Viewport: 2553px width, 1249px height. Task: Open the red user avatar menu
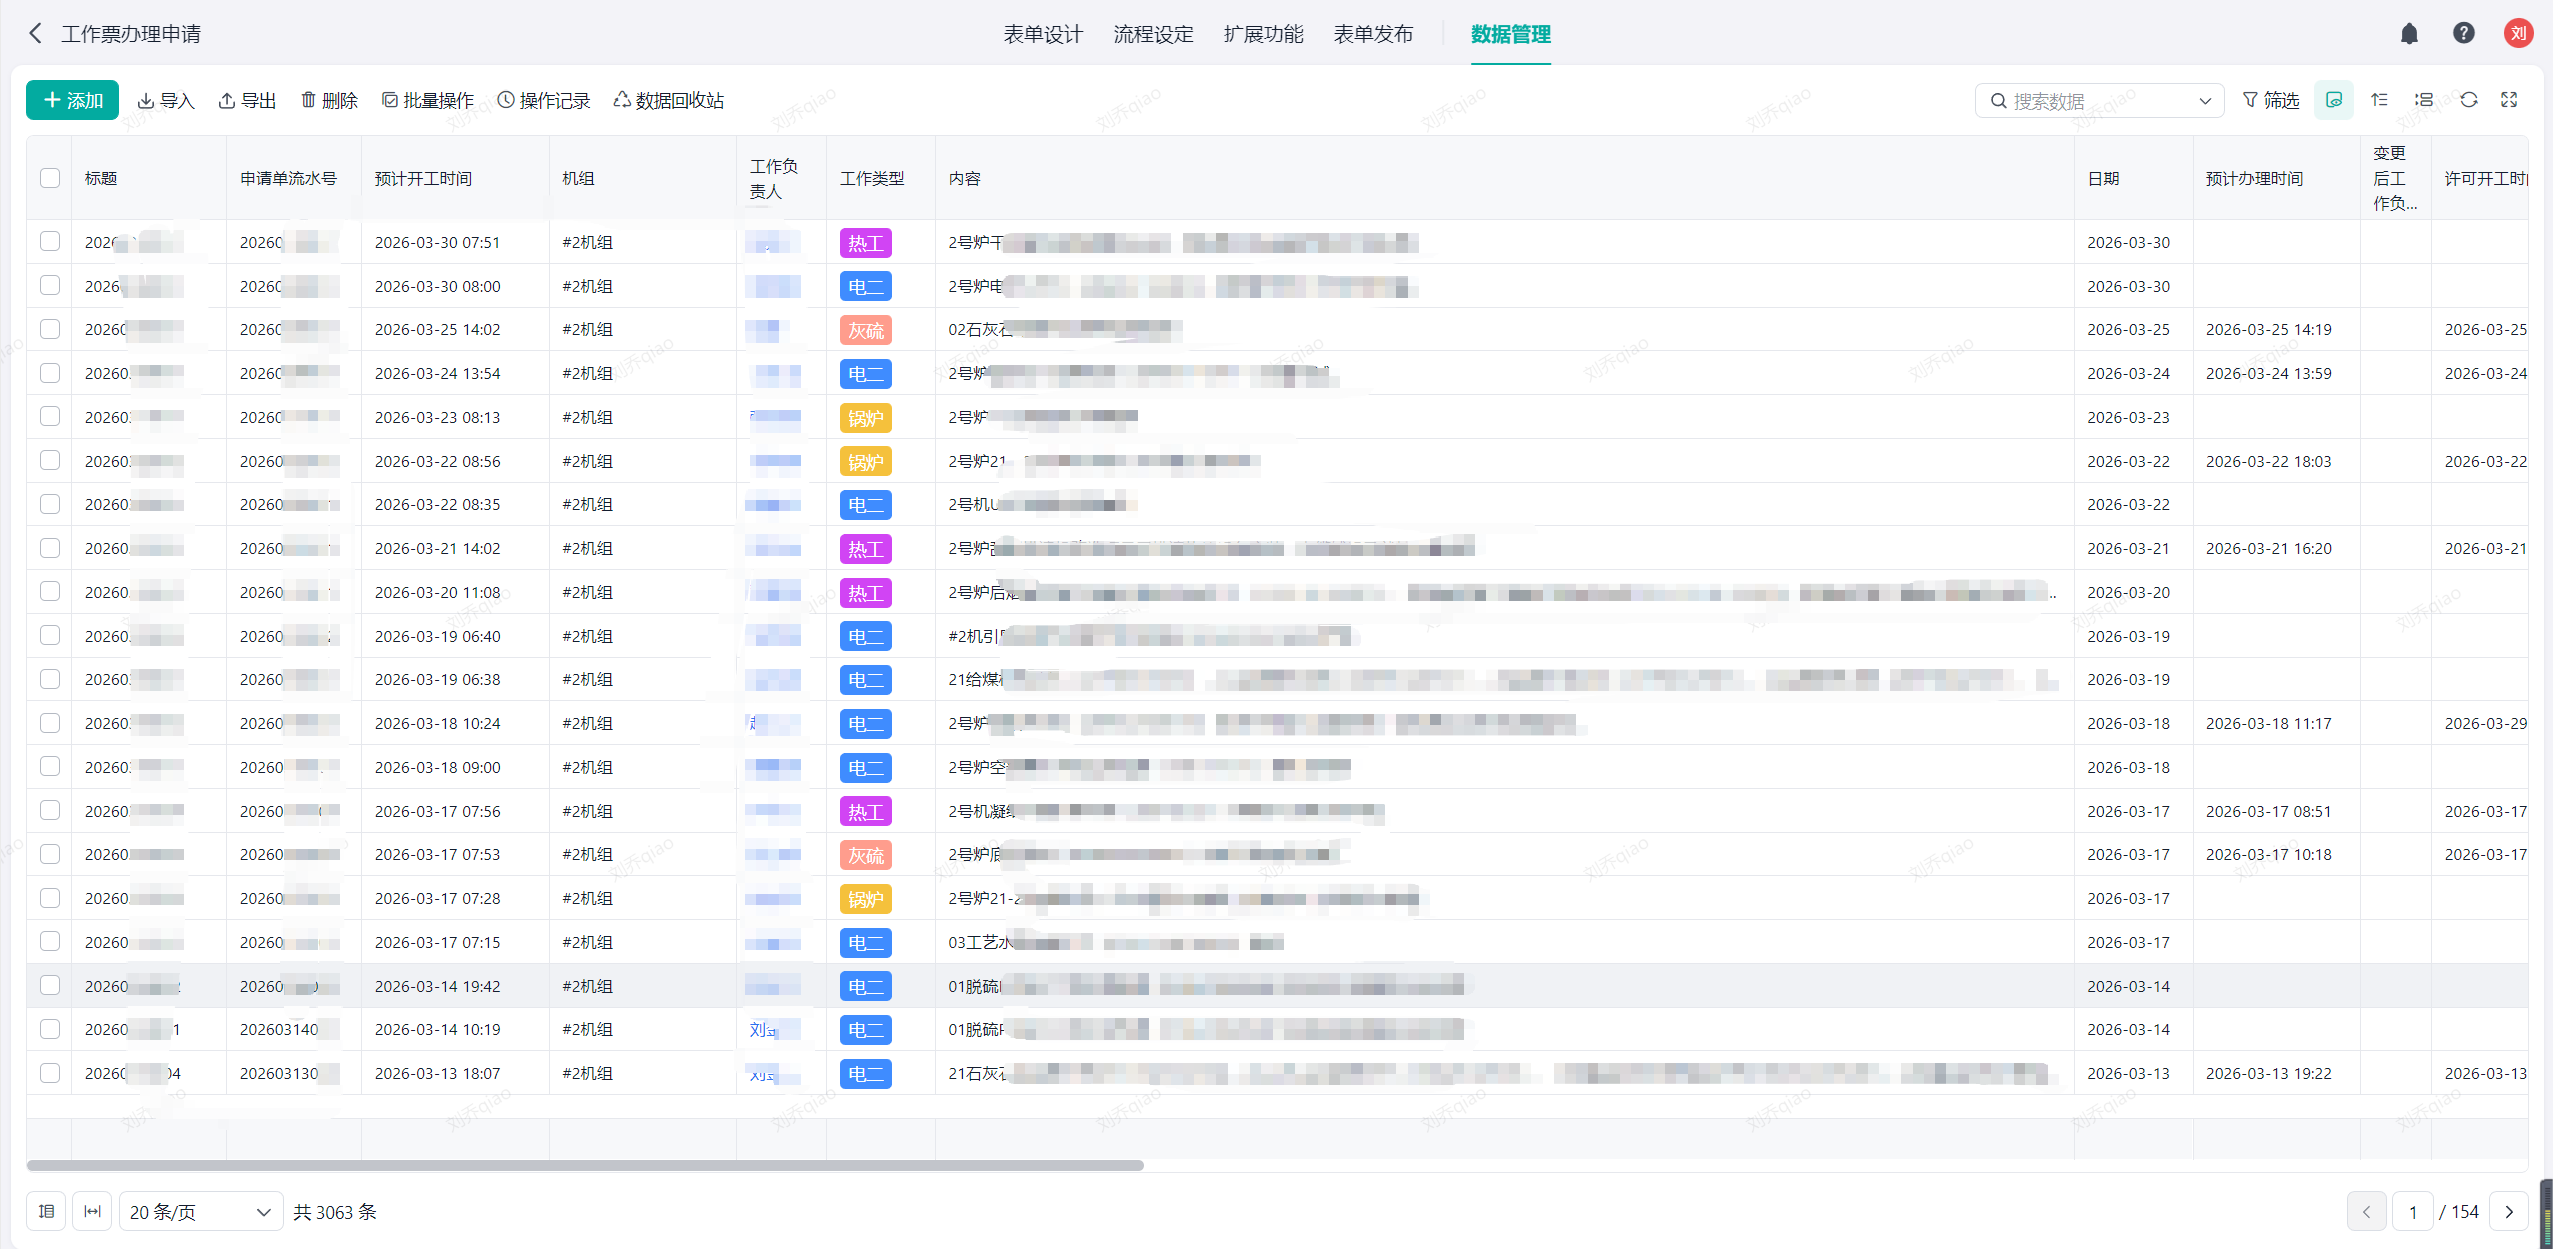point(2518,33)
